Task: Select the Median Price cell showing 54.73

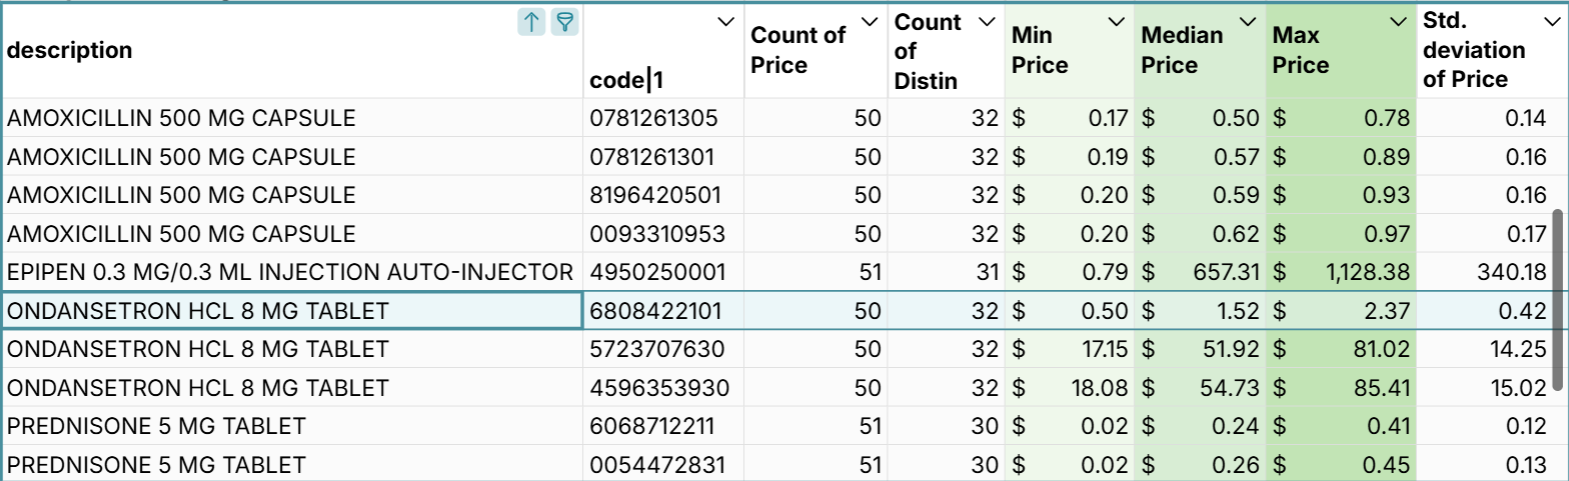Action: click(x=1229, y=388)
